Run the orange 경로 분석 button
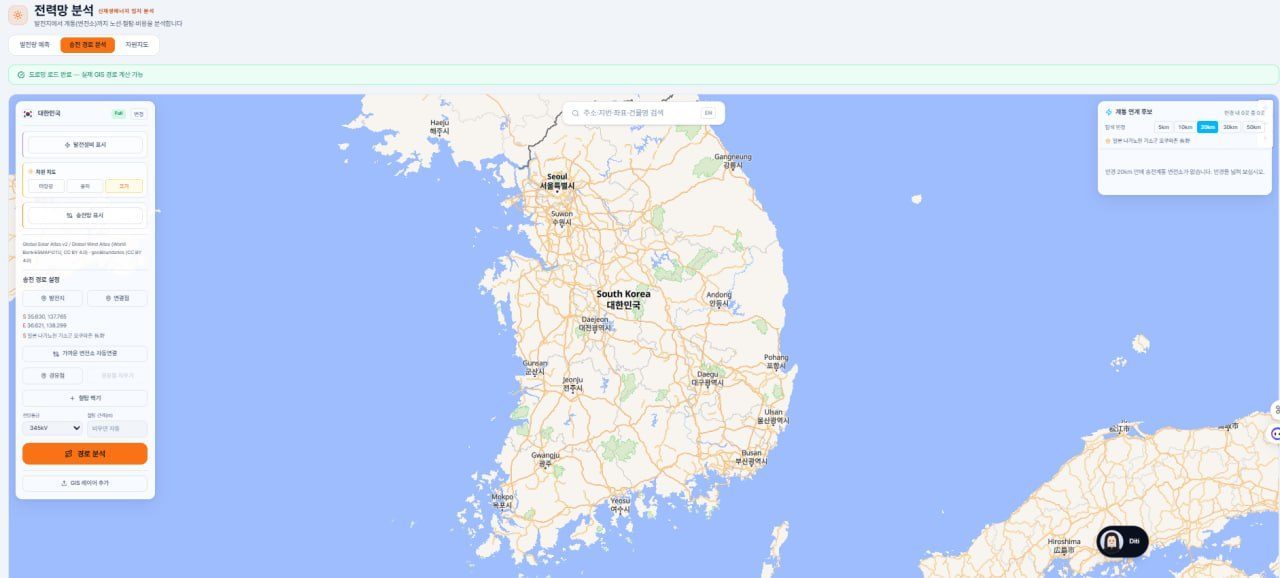1280x578 pixels. click(85, 454)
